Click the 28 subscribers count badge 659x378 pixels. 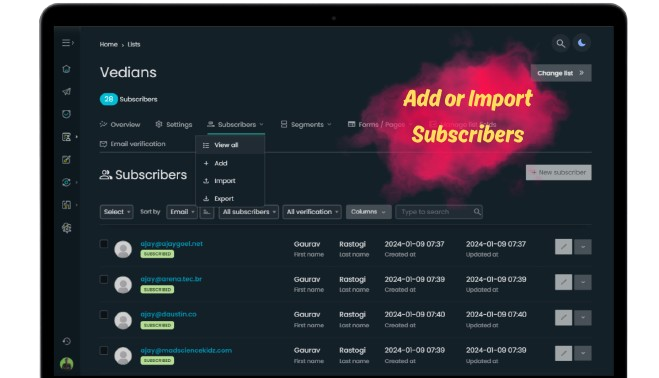coord(108,99)
